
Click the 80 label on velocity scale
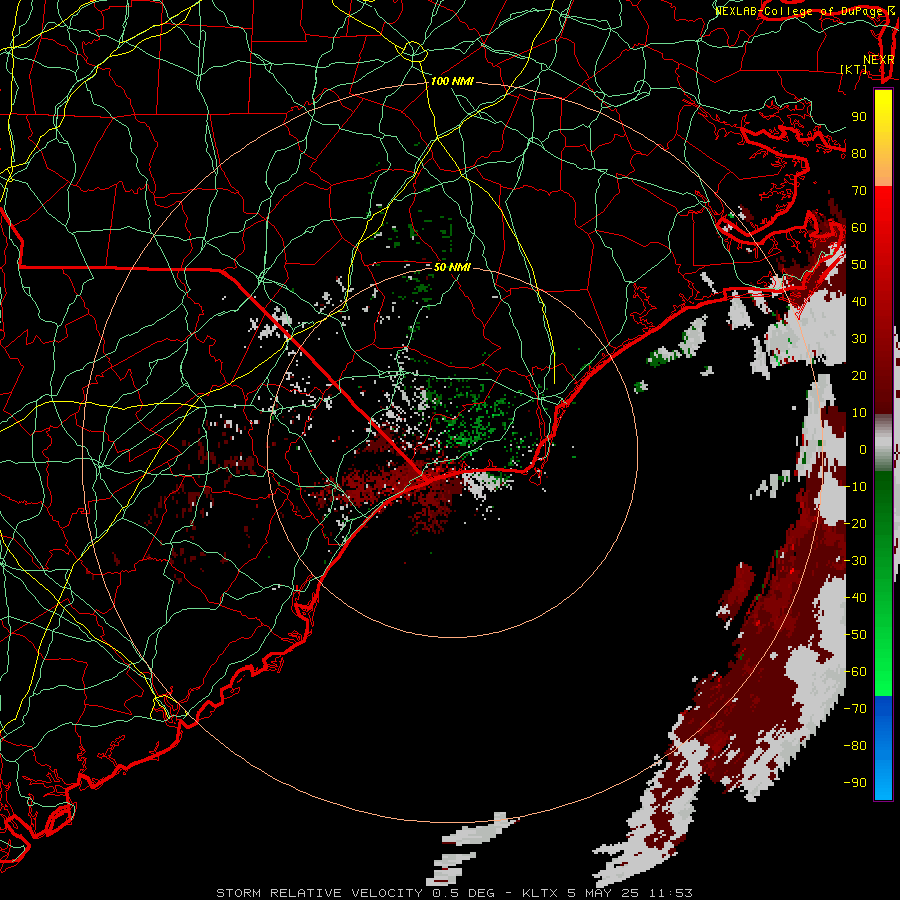click(x=859, y=153)
